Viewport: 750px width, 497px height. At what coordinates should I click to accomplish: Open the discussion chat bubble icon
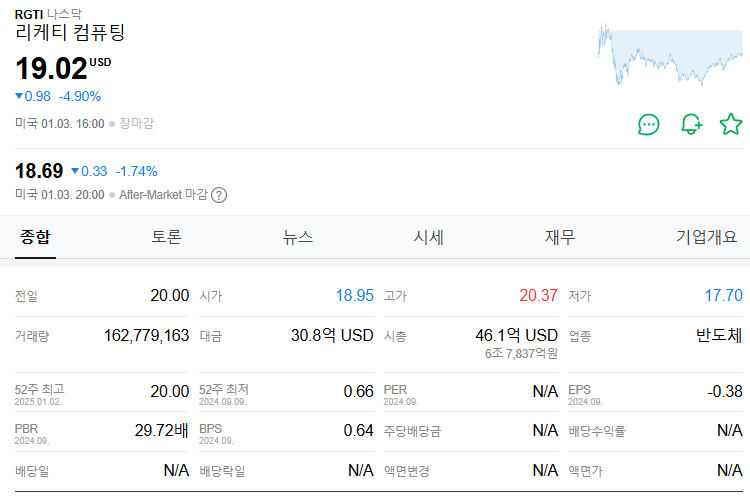(x=649, y=124)
